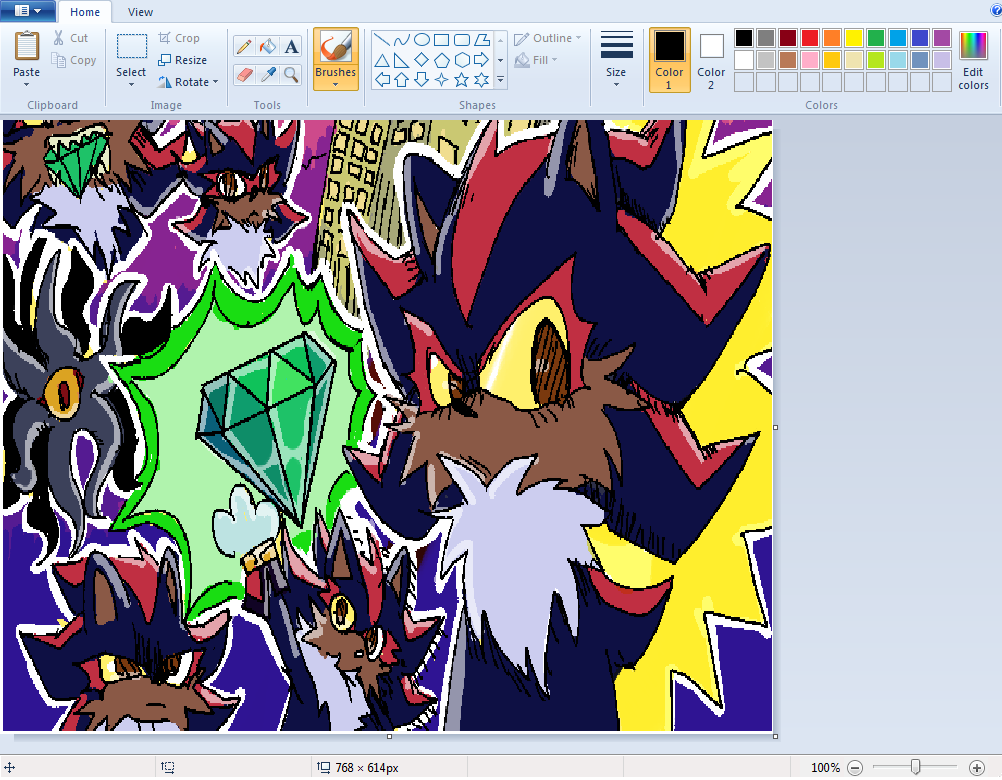The height and width of the screenshot is (780, 1002).
Task: Pick the Four-point star shape
Action: click(x=442, y=80)
